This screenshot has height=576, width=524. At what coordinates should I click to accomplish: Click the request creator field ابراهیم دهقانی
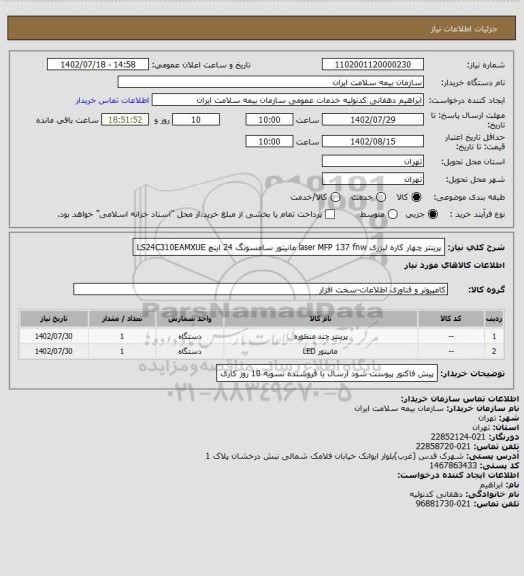(288, 100)
